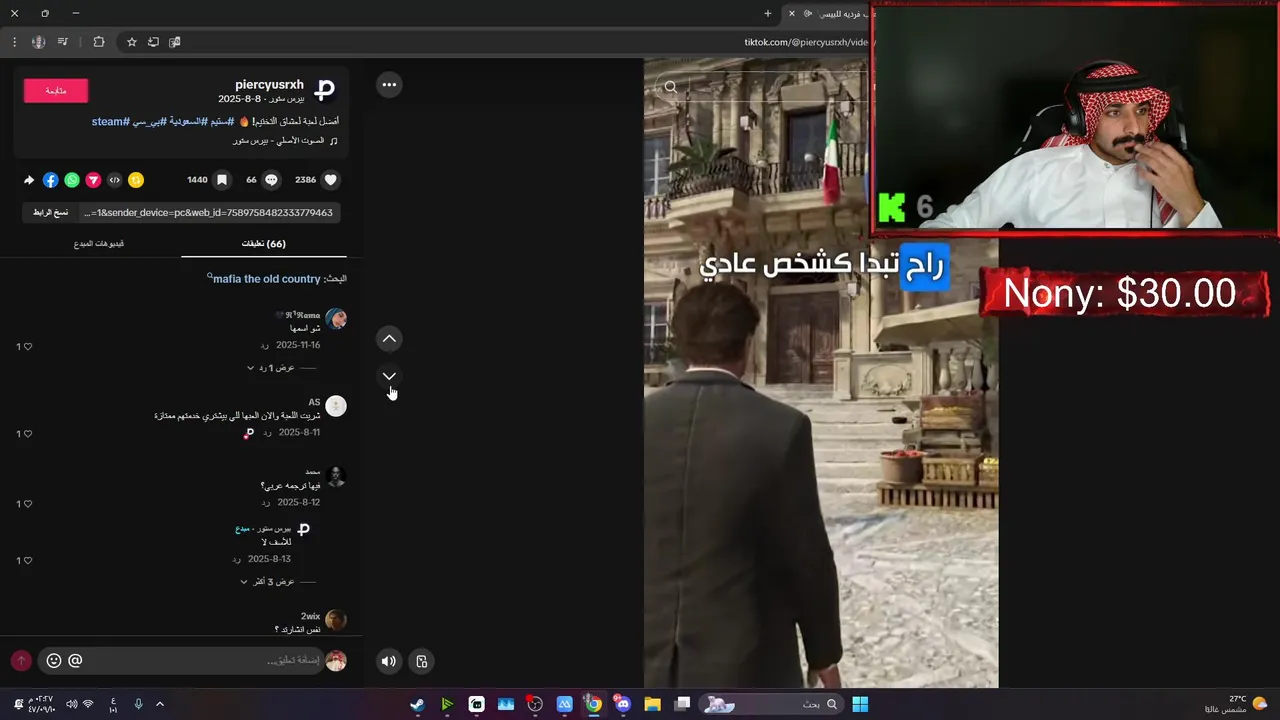Bookmark the video with the save icon
This screenshot has height=720, width=1280.
pyautogui.click(x=222, y=180)
